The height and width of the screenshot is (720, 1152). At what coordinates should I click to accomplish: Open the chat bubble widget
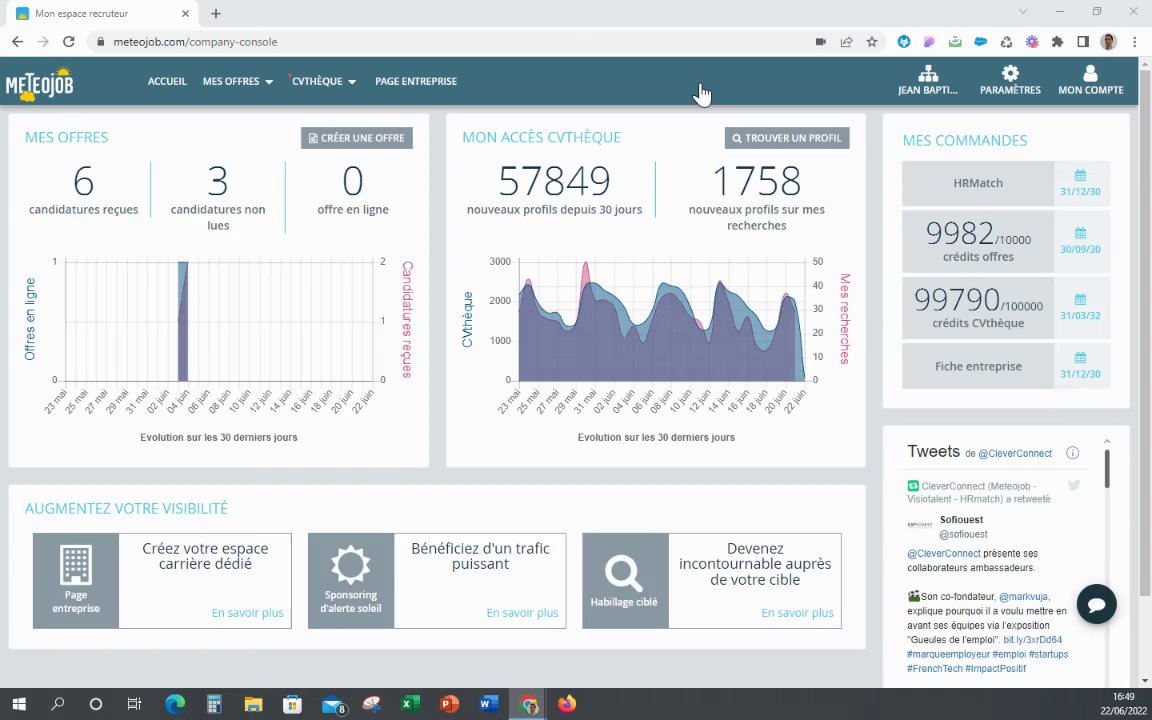tap(1096, 604)
